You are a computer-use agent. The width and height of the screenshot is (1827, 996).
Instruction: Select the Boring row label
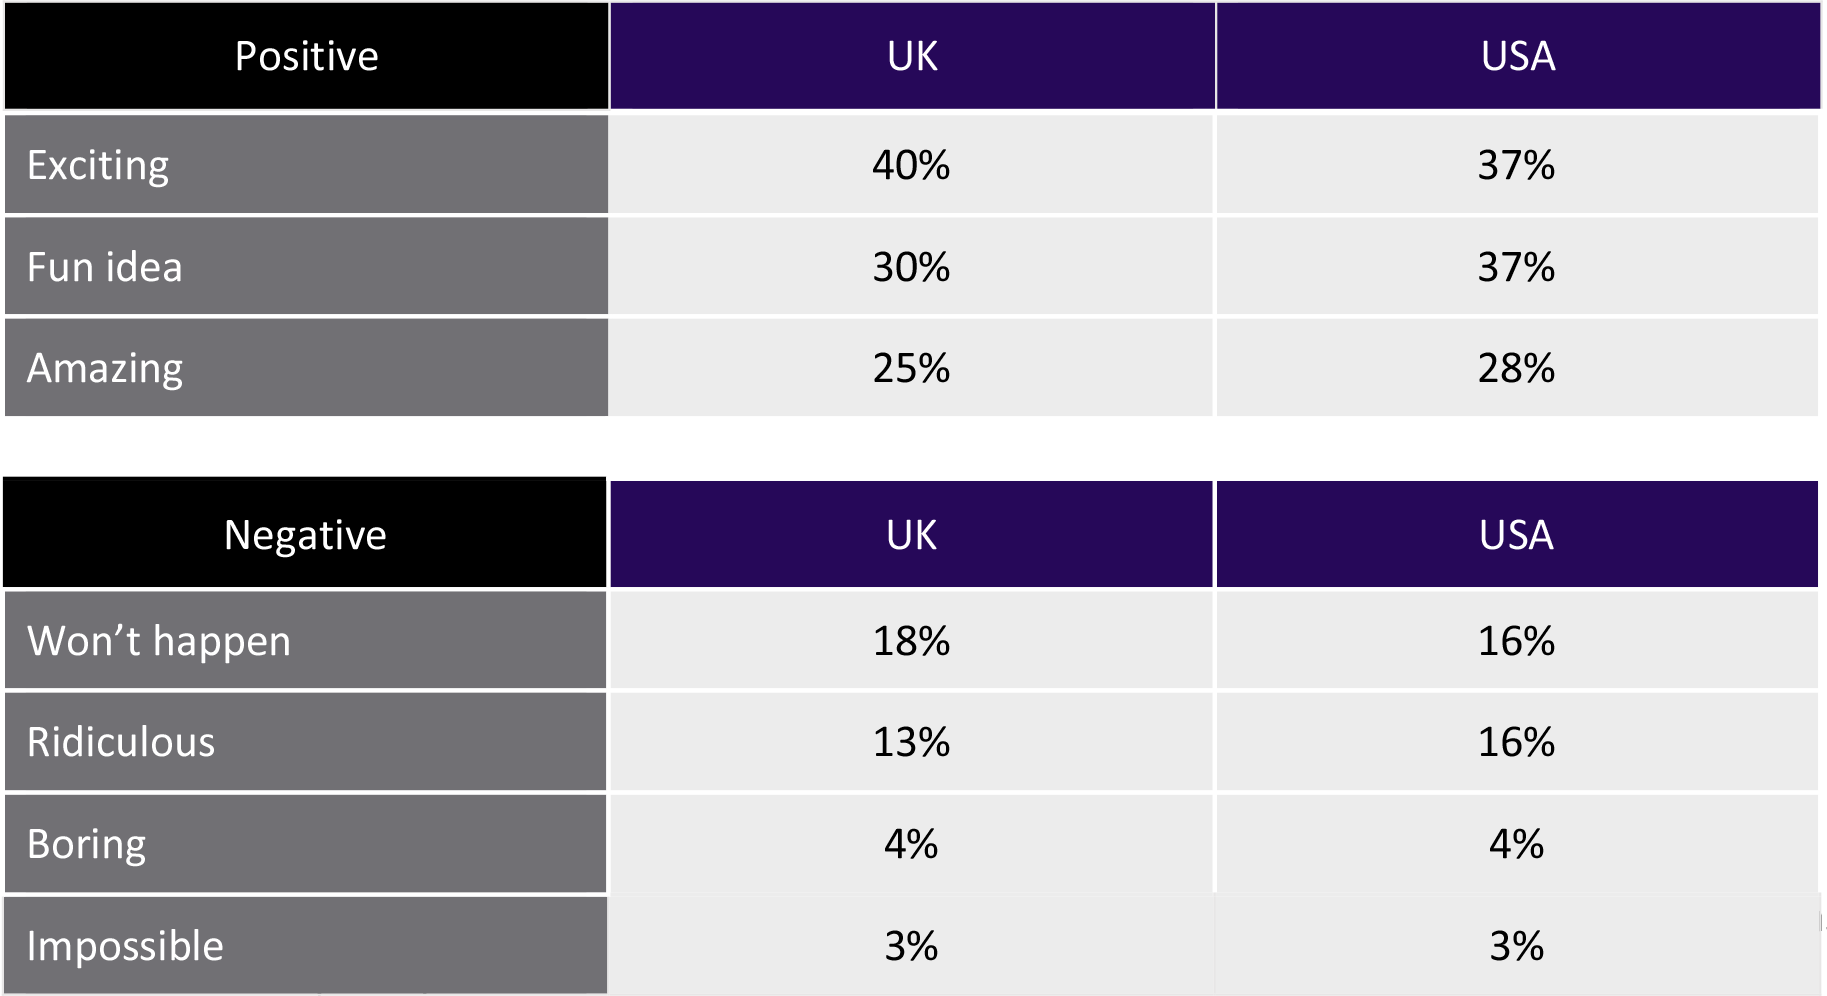click(87, 844)
